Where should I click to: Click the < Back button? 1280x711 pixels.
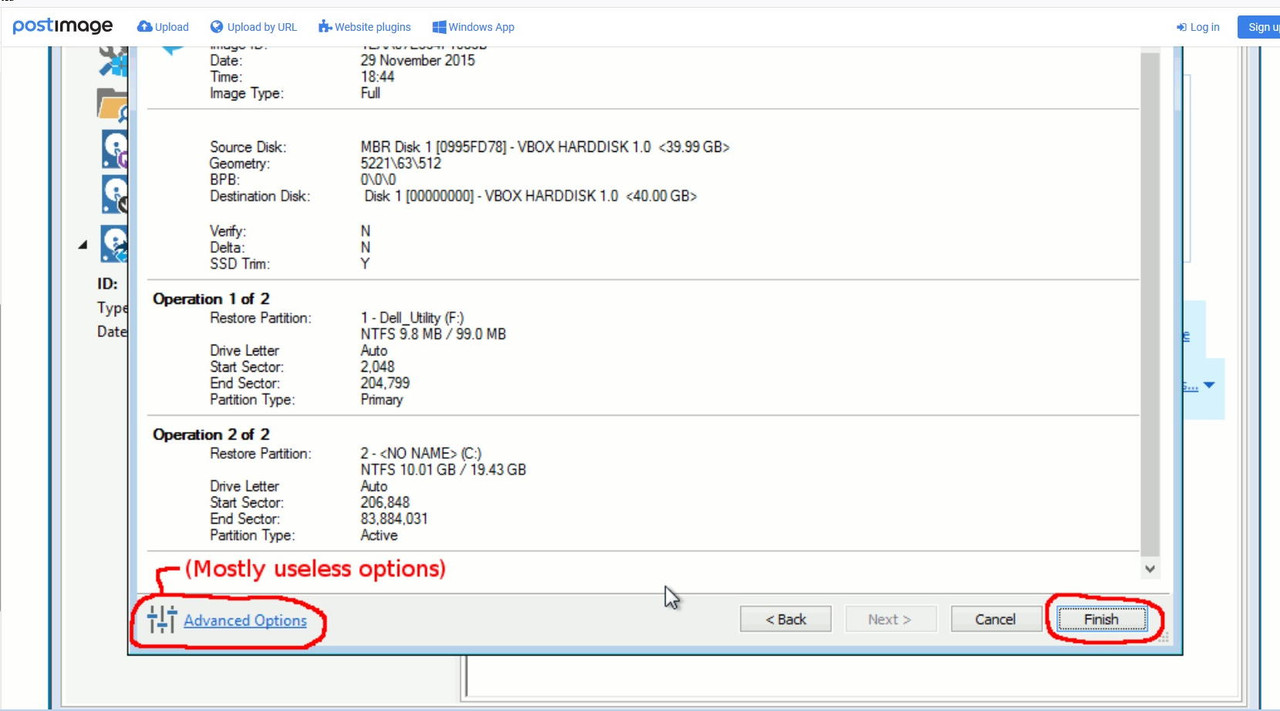tap(786, 620)
